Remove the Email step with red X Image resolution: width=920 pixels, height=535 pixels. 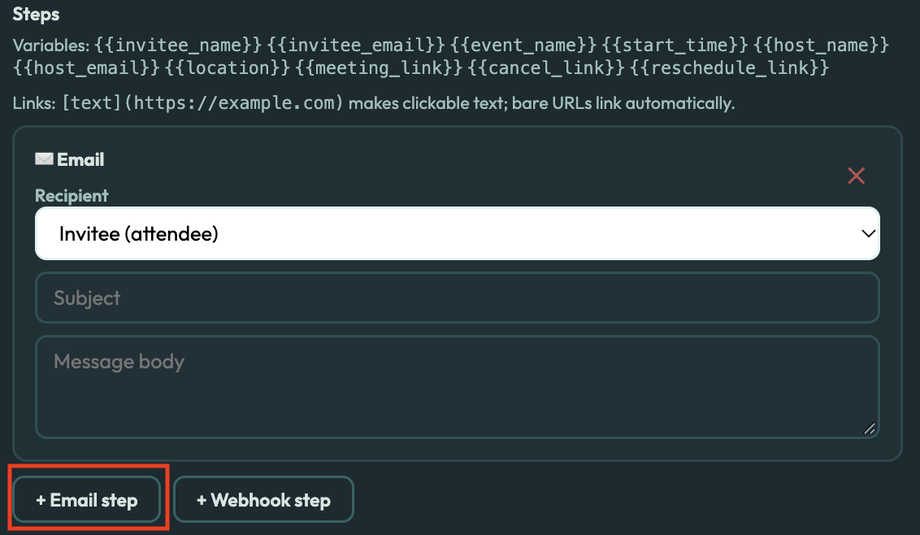856,175
